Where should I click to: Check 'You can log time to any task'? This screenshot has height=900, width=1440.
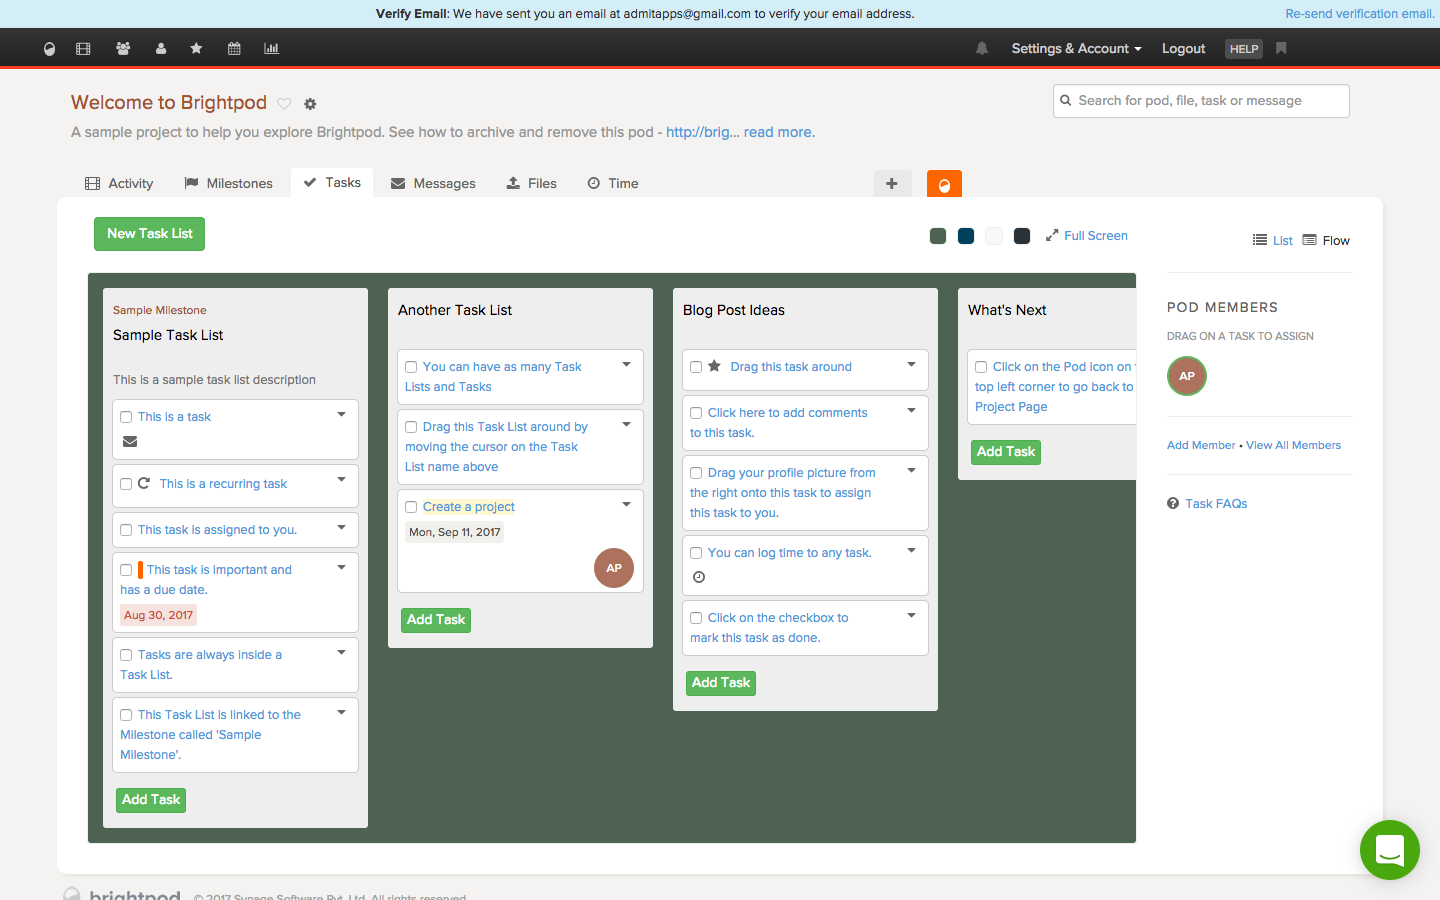click(696, 553)
